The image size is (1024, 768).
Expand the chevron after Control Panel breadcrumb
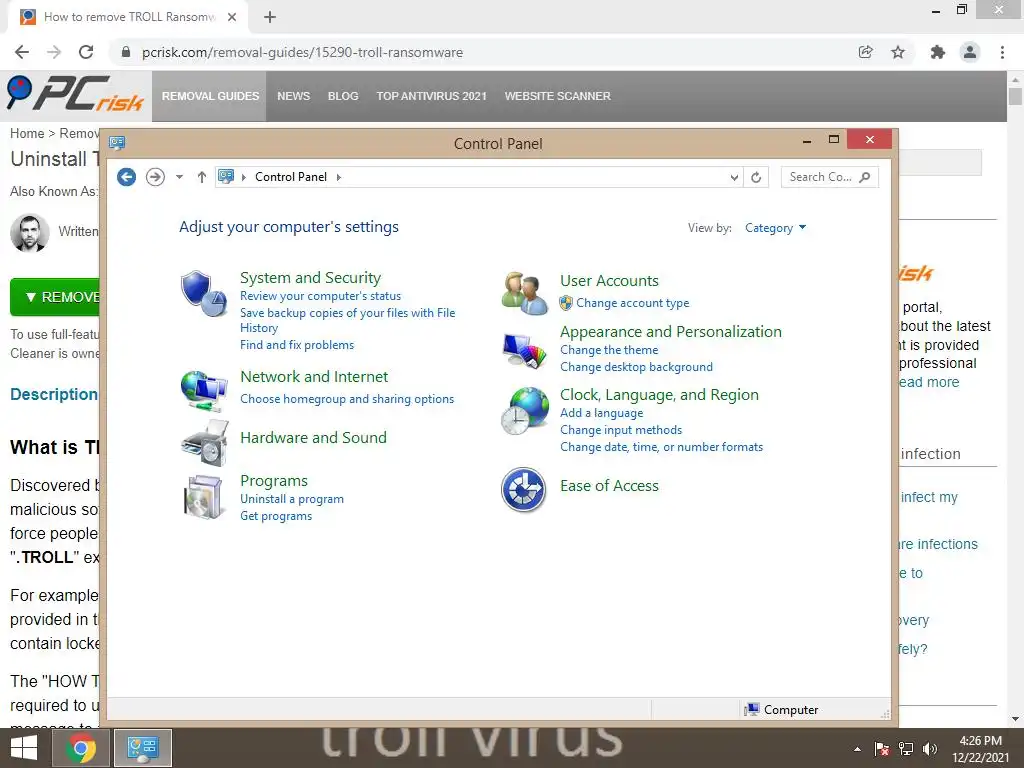tap(338, 177)
